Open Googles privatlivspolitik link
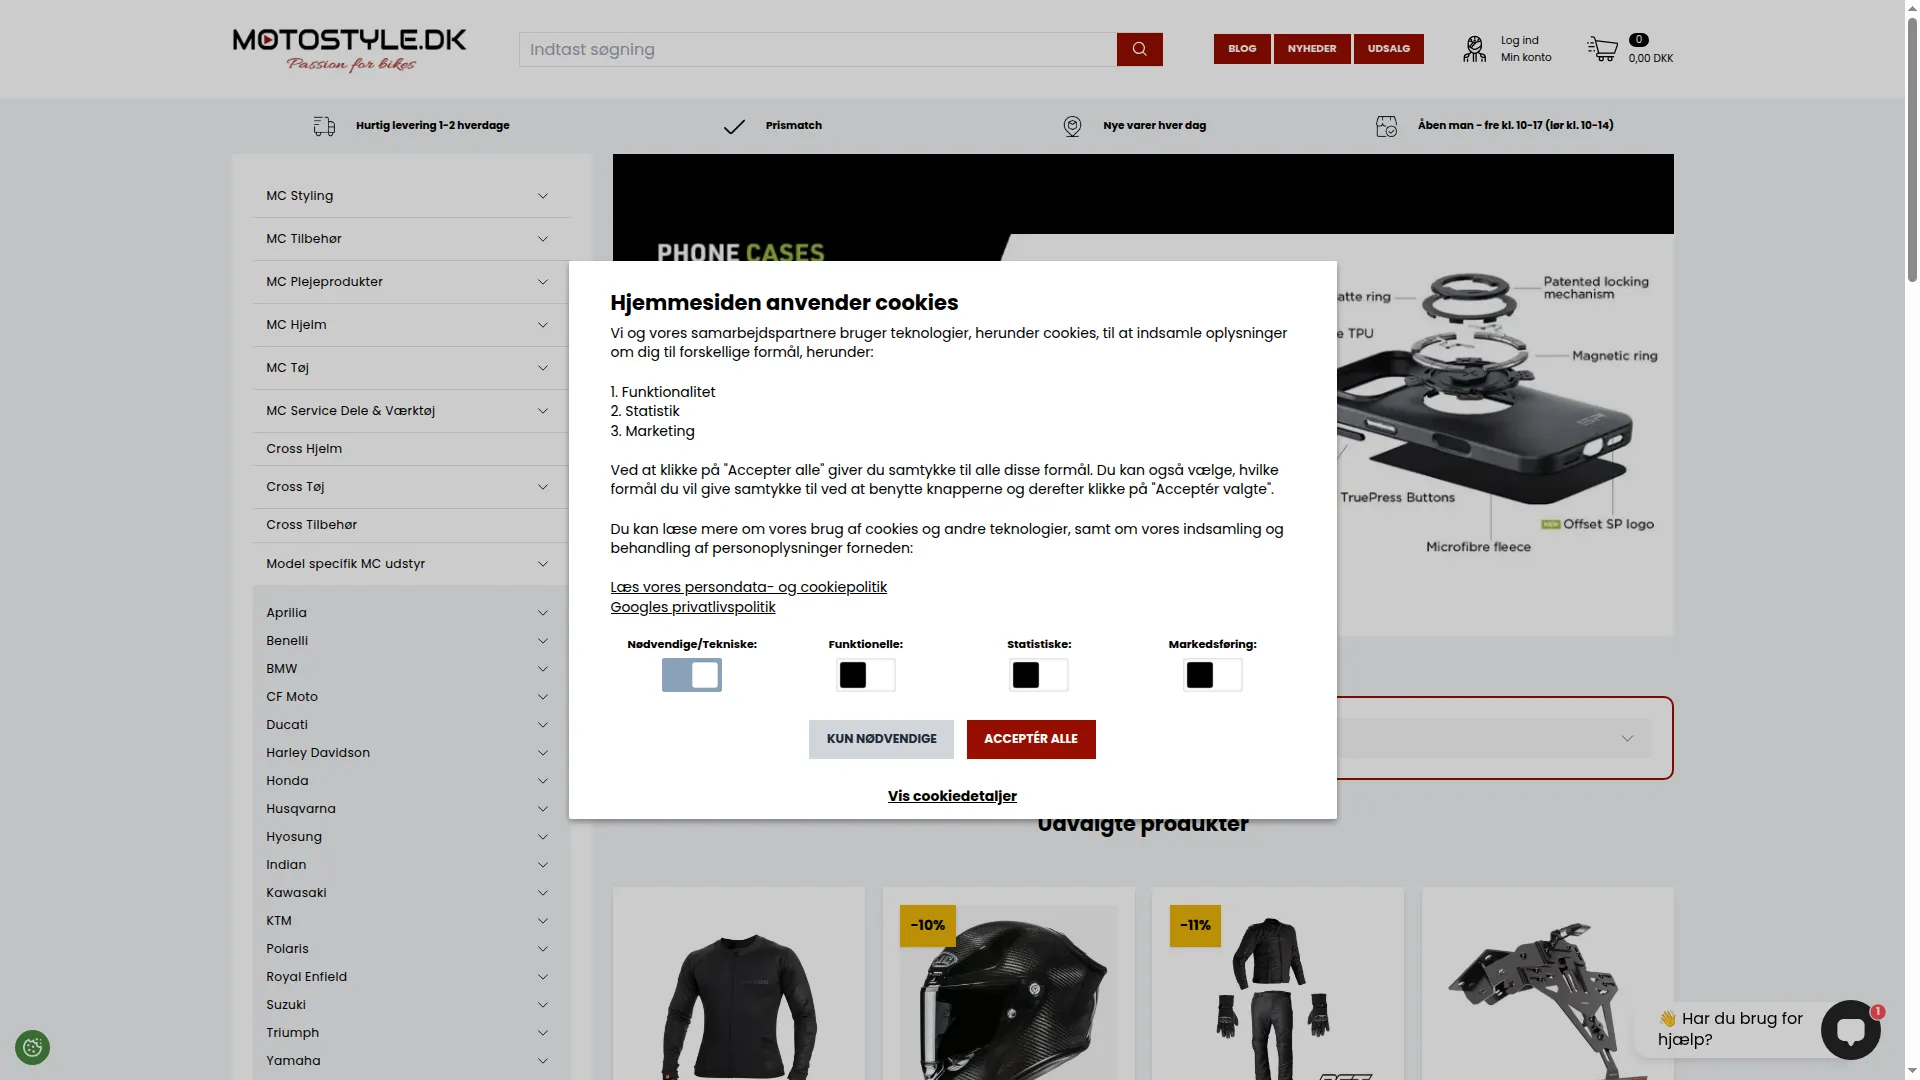The height and width of the screenshot is (1080, 1920). pyautogui.click(x=693, y=607)
